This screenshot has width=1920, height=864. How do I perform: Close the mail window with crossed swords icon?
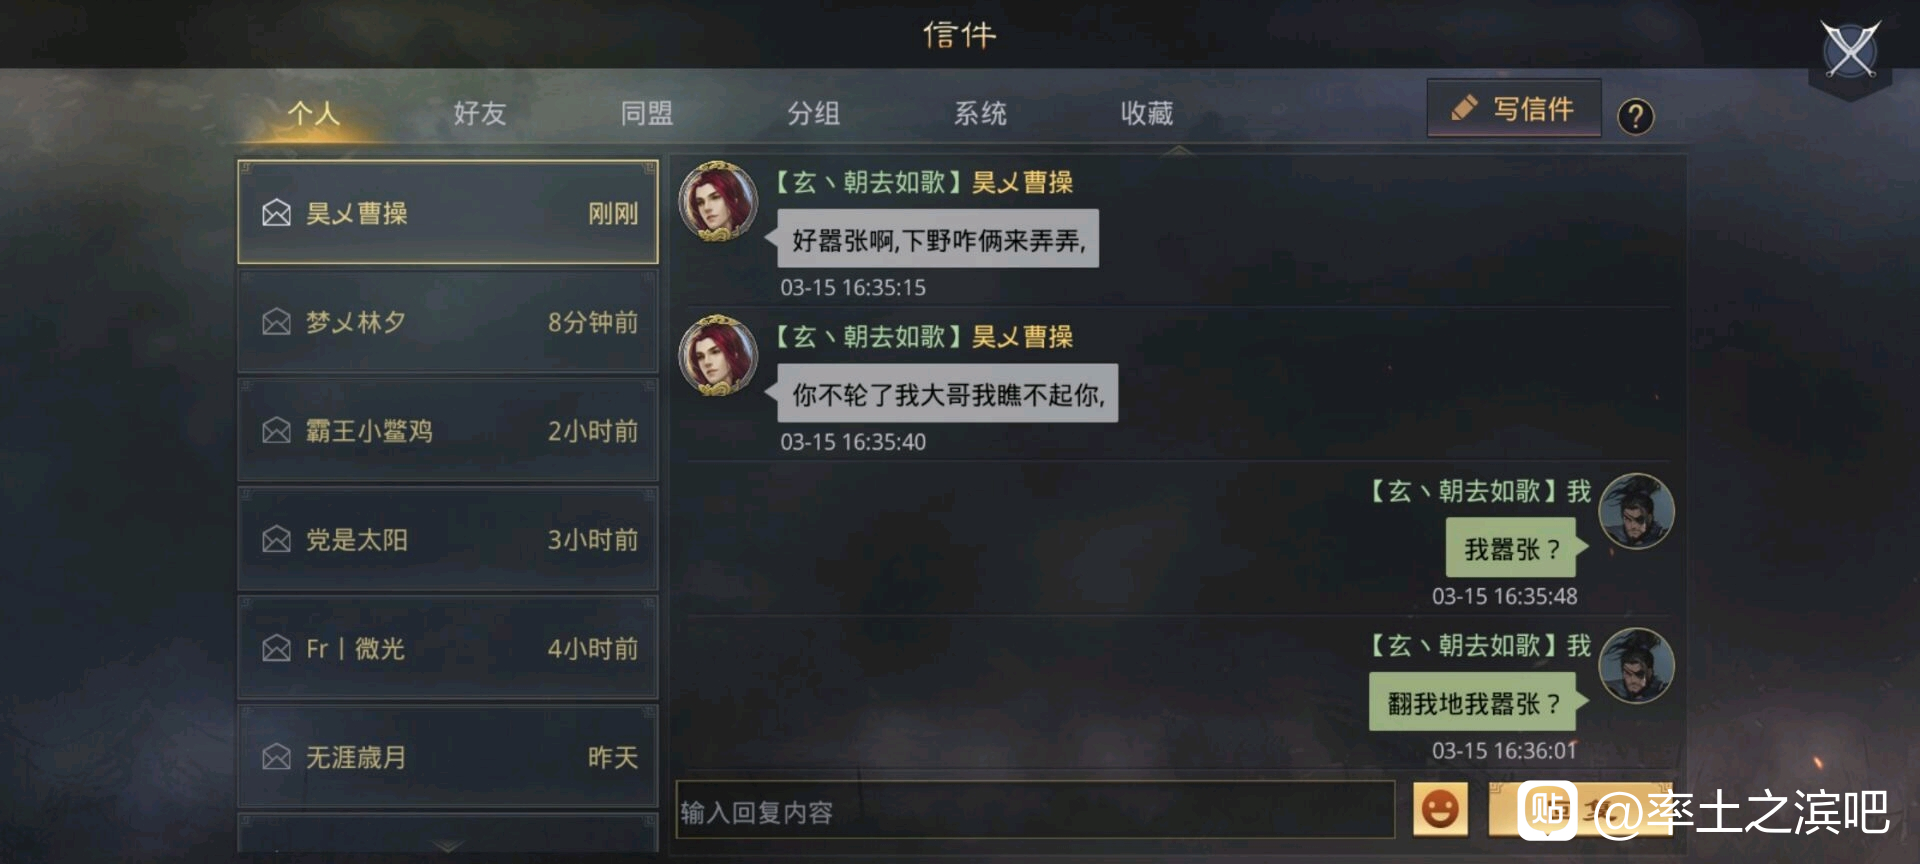pyautogui.click(x=1849, y=50)
